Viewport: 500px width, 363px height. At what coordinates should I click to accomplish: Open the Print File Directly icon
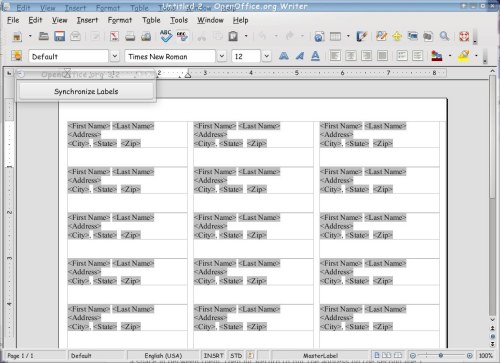[130, 36]
